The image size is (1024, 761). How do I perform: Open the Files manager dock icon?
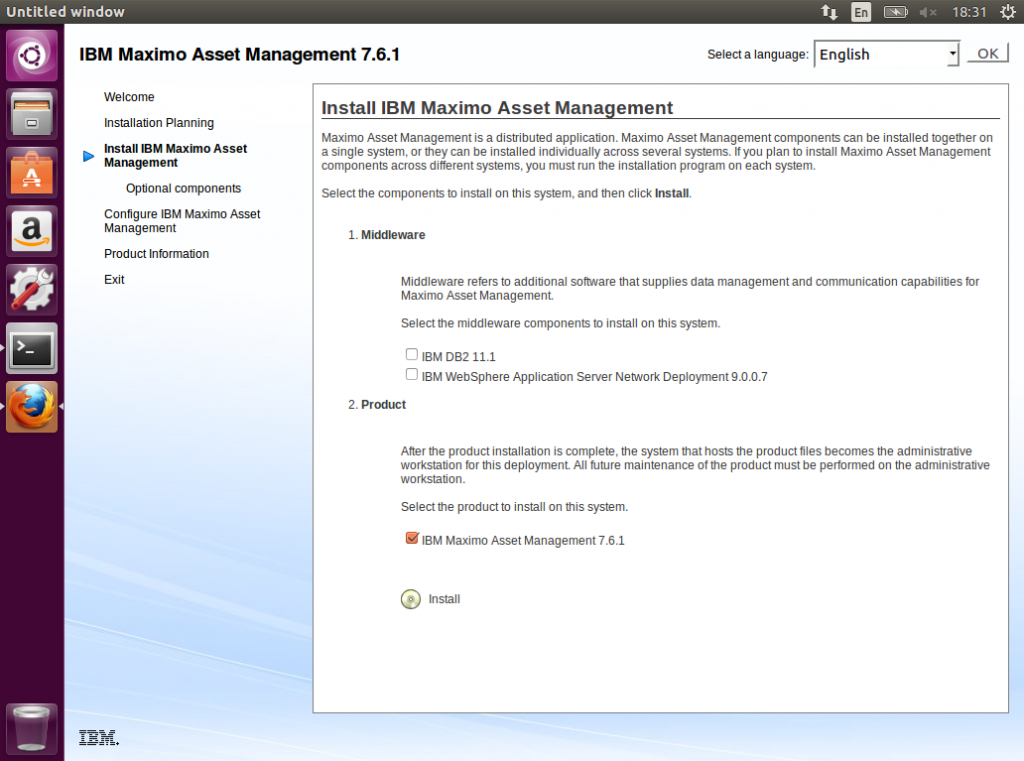point(31,114)
